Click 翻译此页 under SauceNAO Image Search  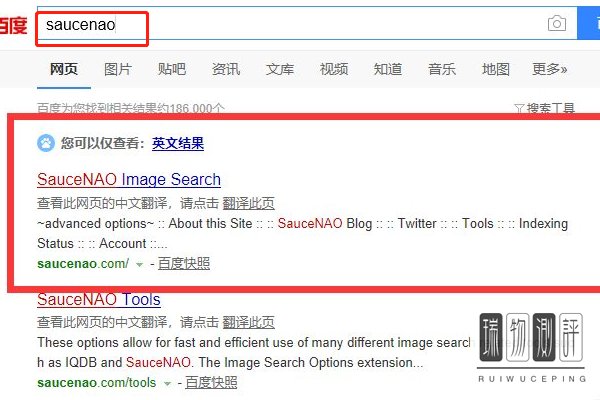(x=248, y=203)
